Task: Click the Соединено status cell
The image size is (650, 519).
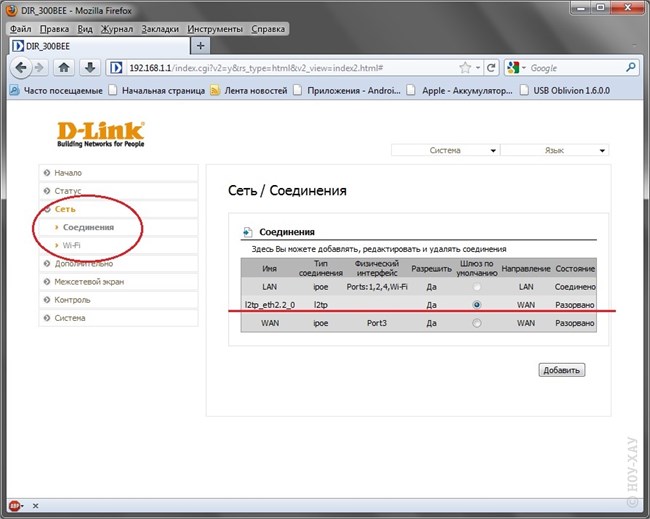Action: [x=575, y=287]
